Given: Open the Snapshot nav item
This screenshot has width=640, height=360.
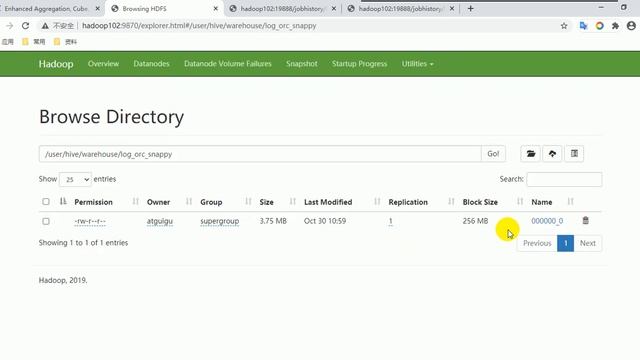Looking at the screenshot, I should [x=302, y=64].
